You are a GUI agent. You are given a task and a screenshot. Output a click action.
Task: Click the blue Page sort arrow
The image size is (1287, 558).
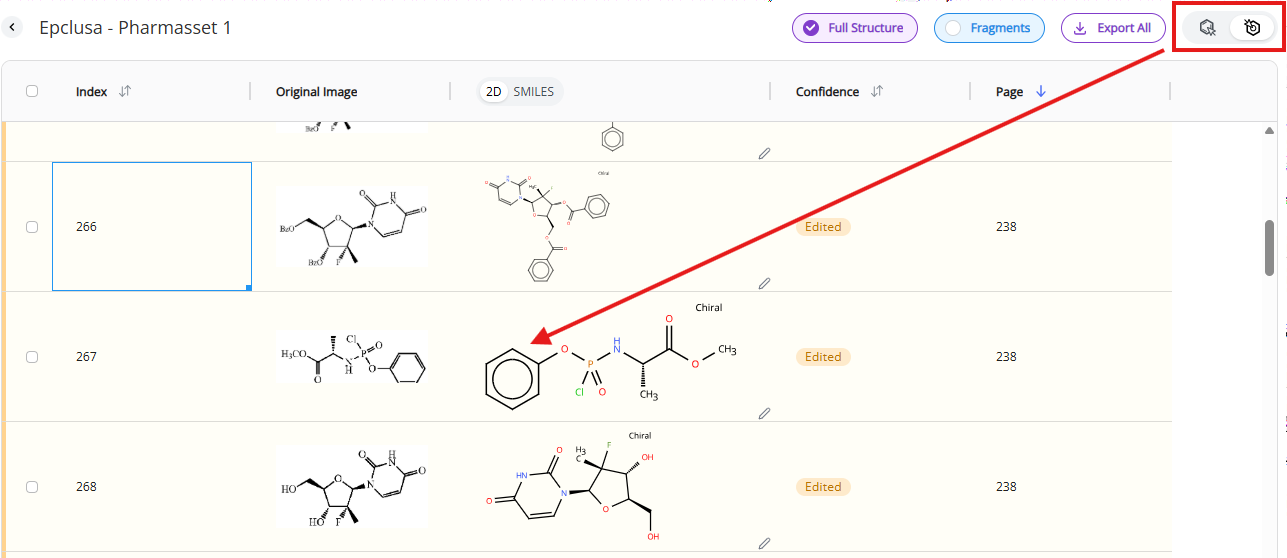coord(1041,91)
